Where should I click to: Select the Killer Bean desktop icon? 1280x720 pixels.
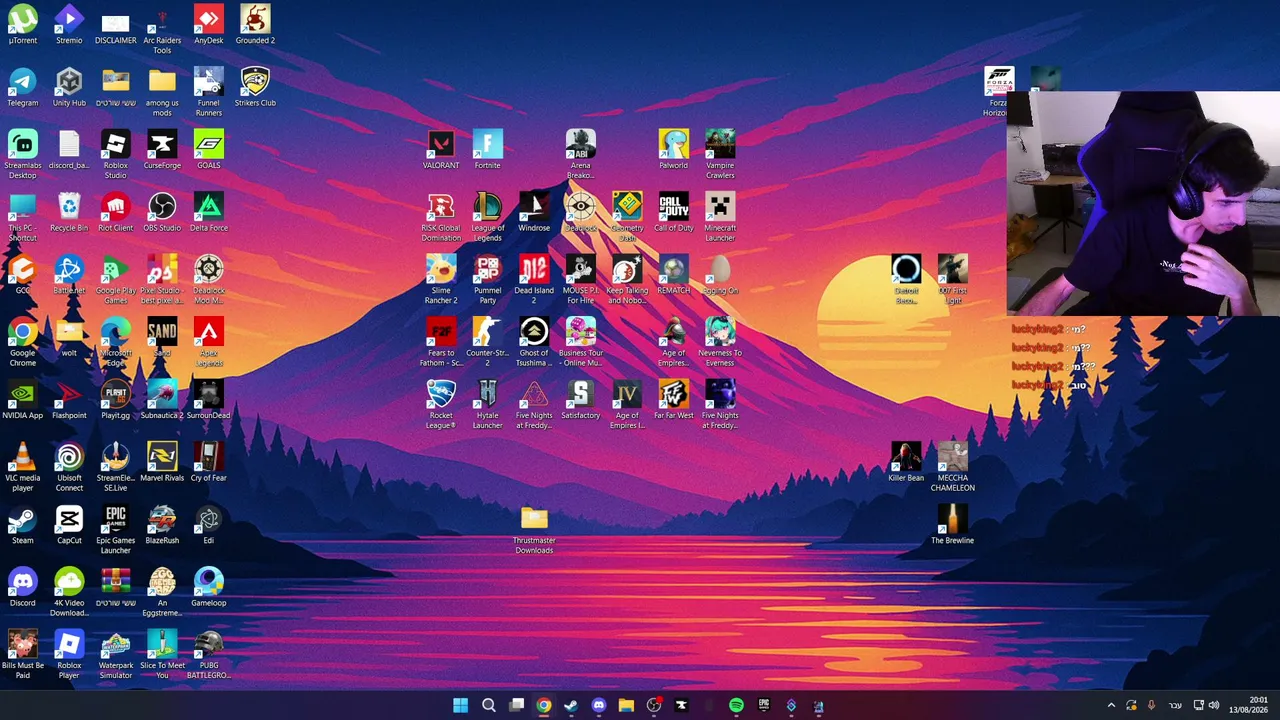click(x=906, y=462)
